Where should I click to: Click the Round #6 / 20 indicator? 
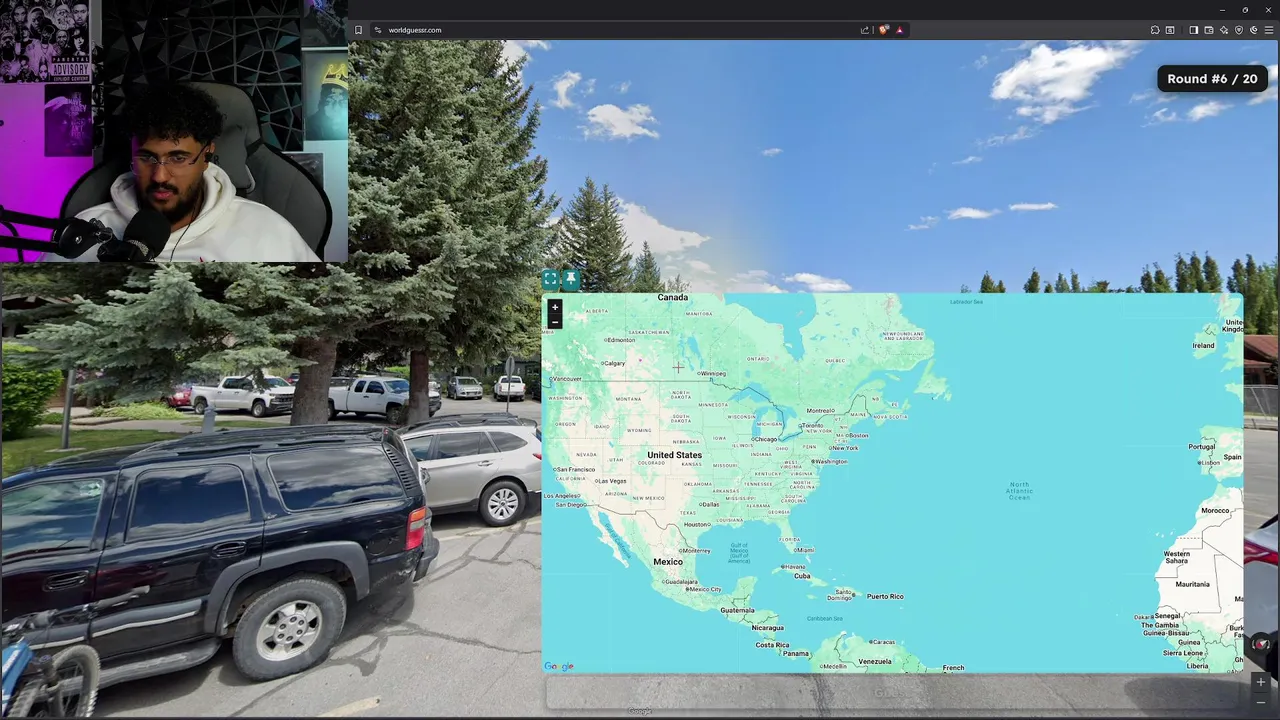[1212, 79]
